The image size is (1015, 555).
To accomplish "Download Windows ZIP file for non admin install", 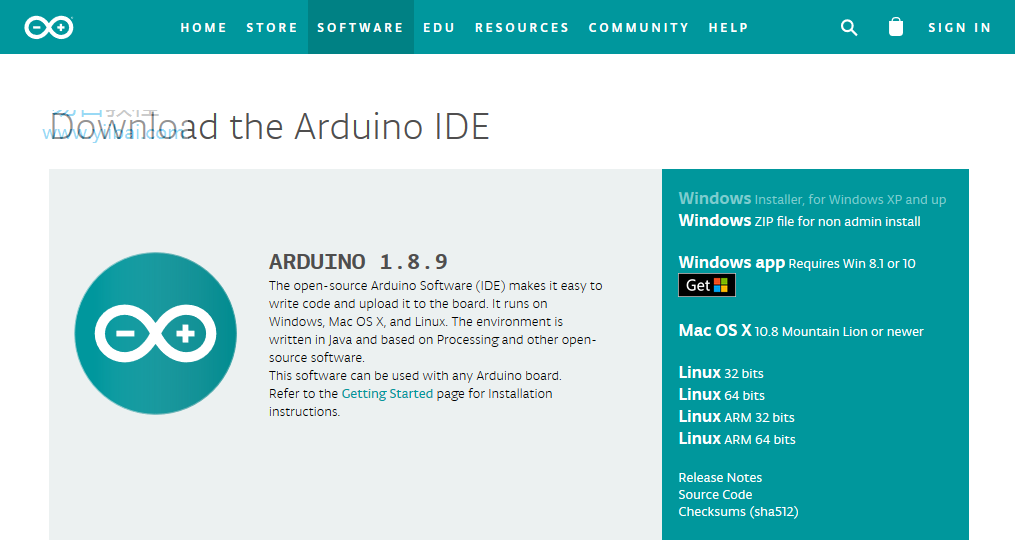I will pos(799,221).
